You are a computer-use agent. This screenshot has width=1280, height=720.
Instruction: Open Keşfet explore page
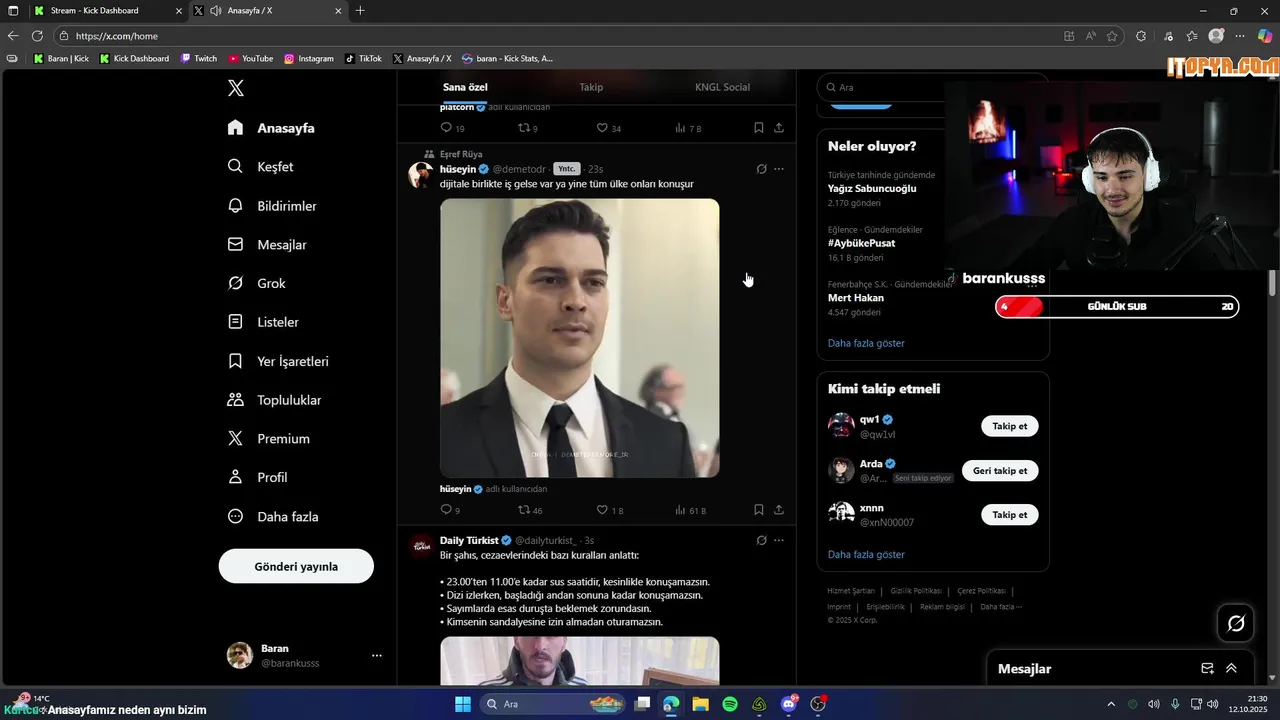point(260,167)
